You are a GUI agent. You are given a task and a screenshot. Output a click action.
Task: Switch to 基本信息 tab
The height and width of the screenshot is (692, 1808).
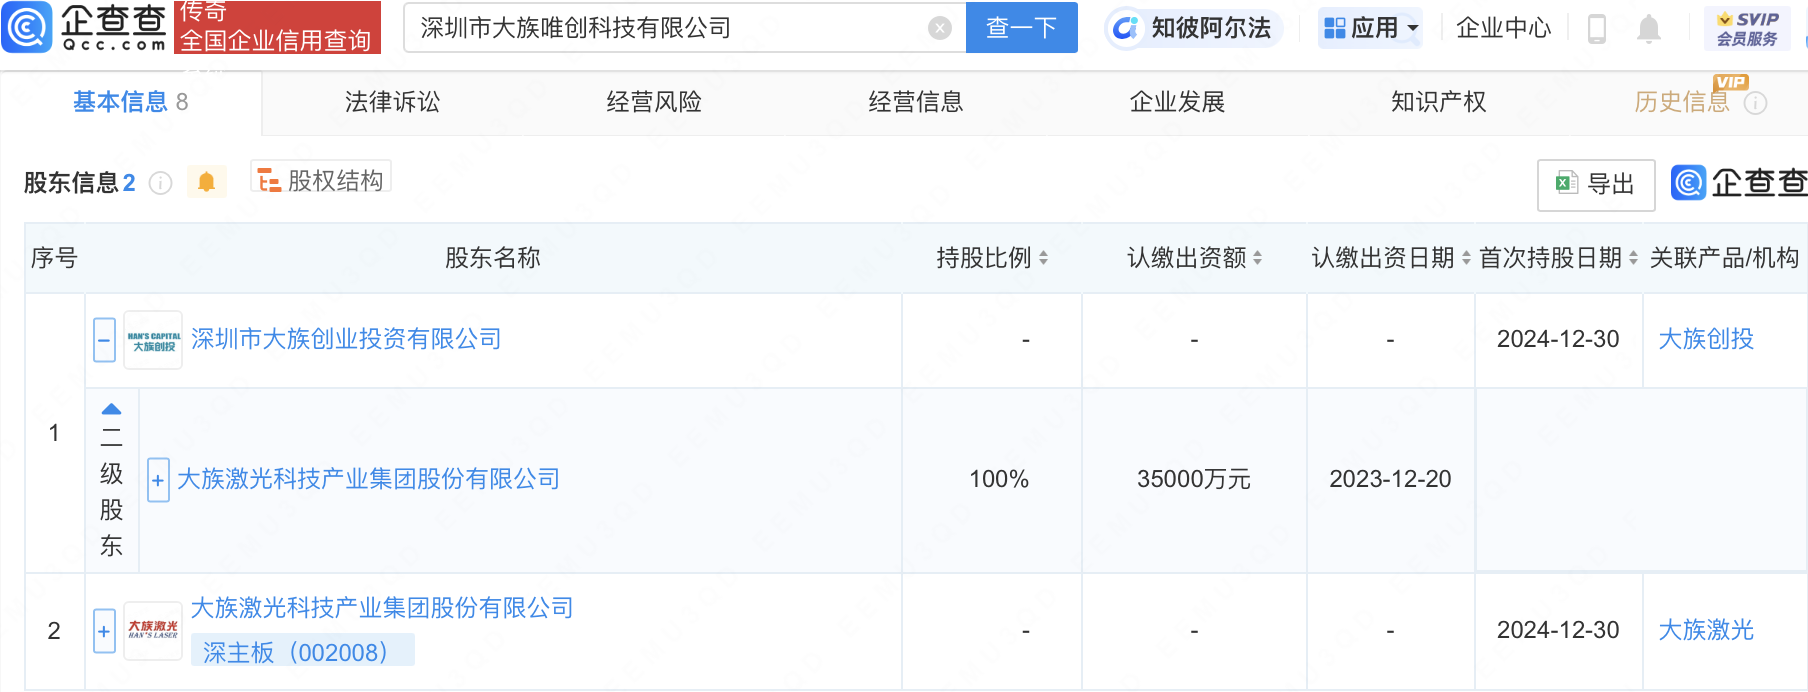[130, 102]
